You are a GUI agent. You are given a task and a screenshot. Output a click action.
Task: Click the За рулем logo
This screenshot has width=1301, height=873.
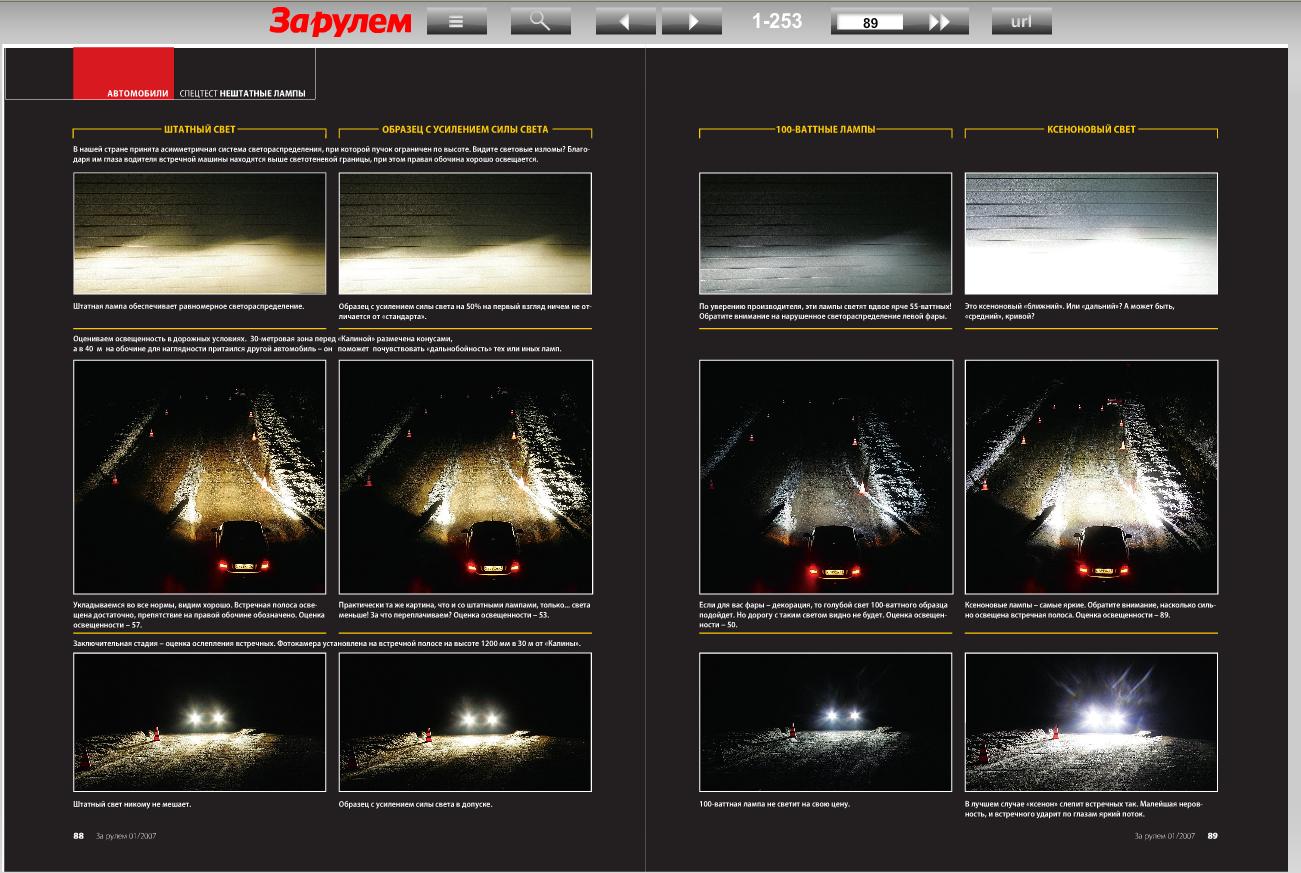(340, 21)
